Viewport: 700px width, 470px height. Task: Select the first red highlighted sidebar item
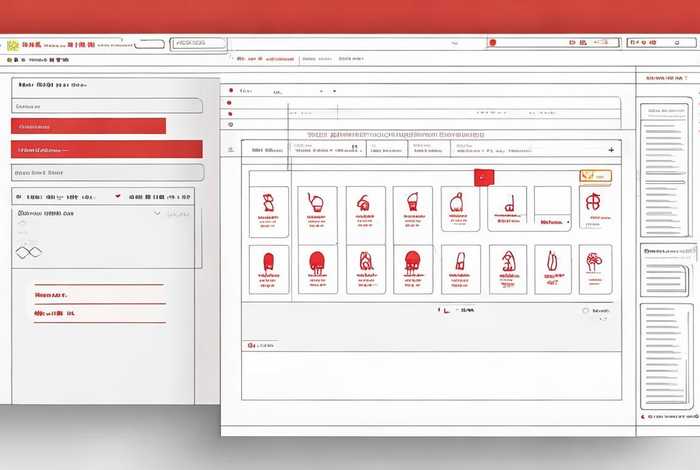(x=88, y=126)
